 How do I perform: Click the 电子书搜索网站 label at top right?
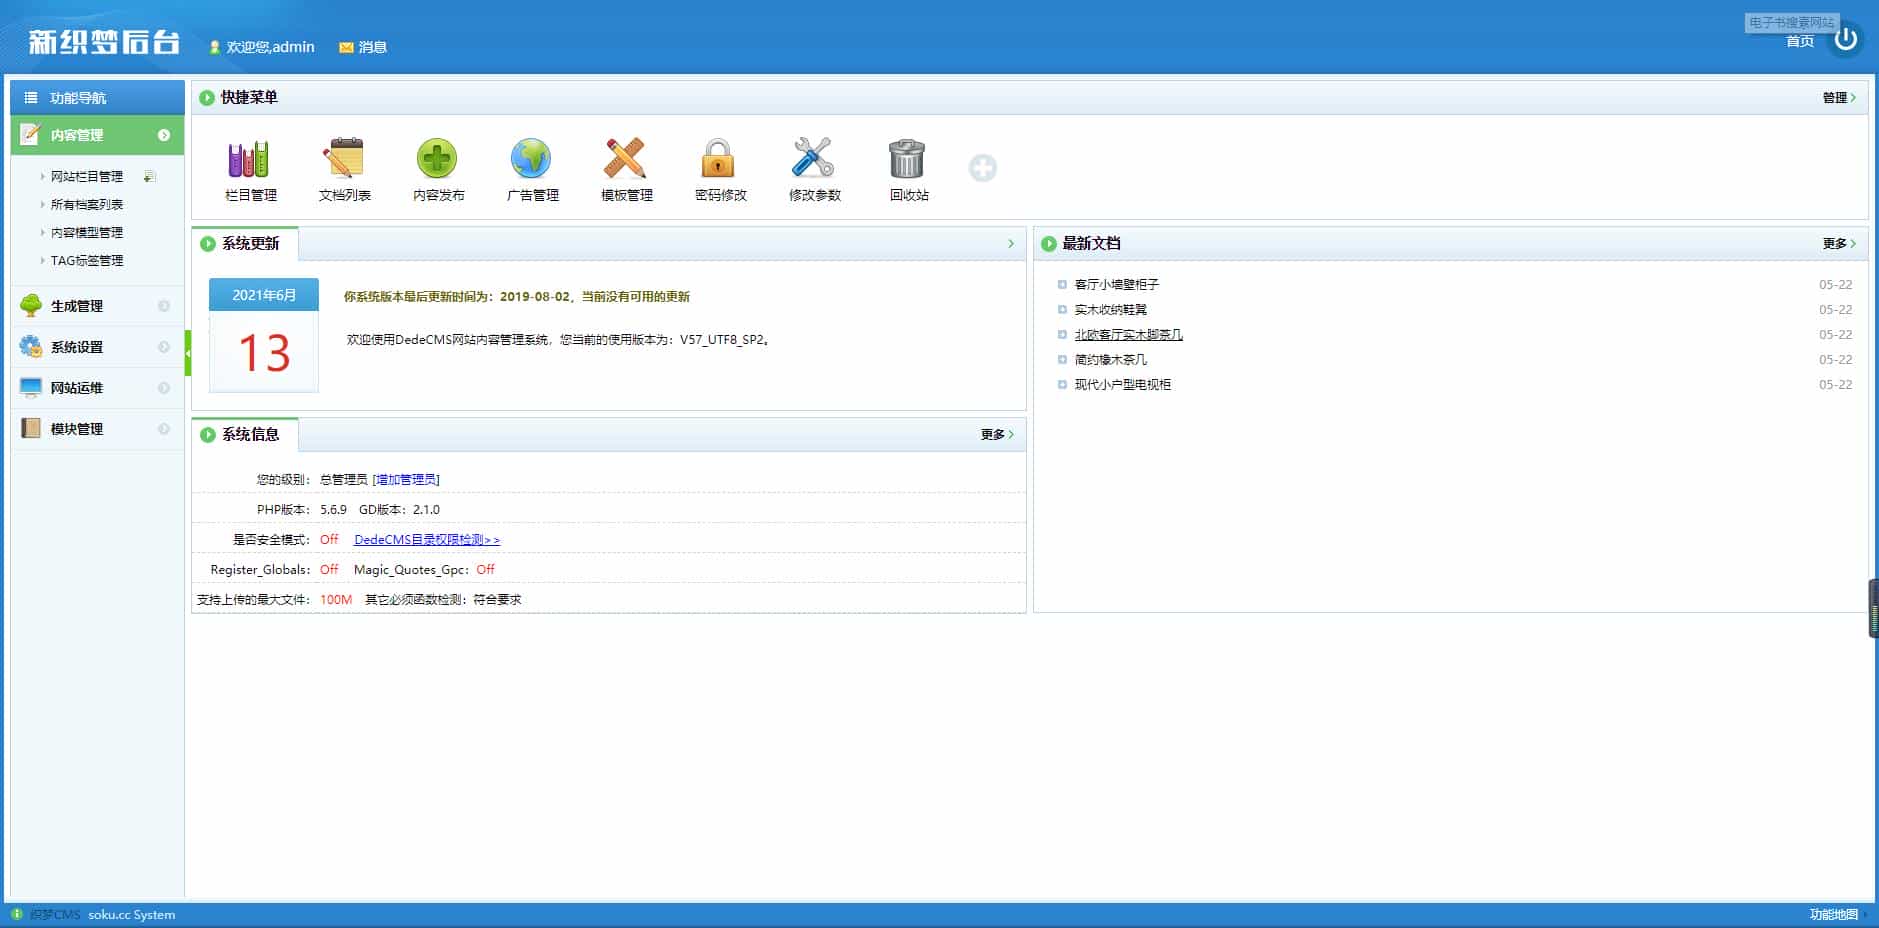point(1792,22)
